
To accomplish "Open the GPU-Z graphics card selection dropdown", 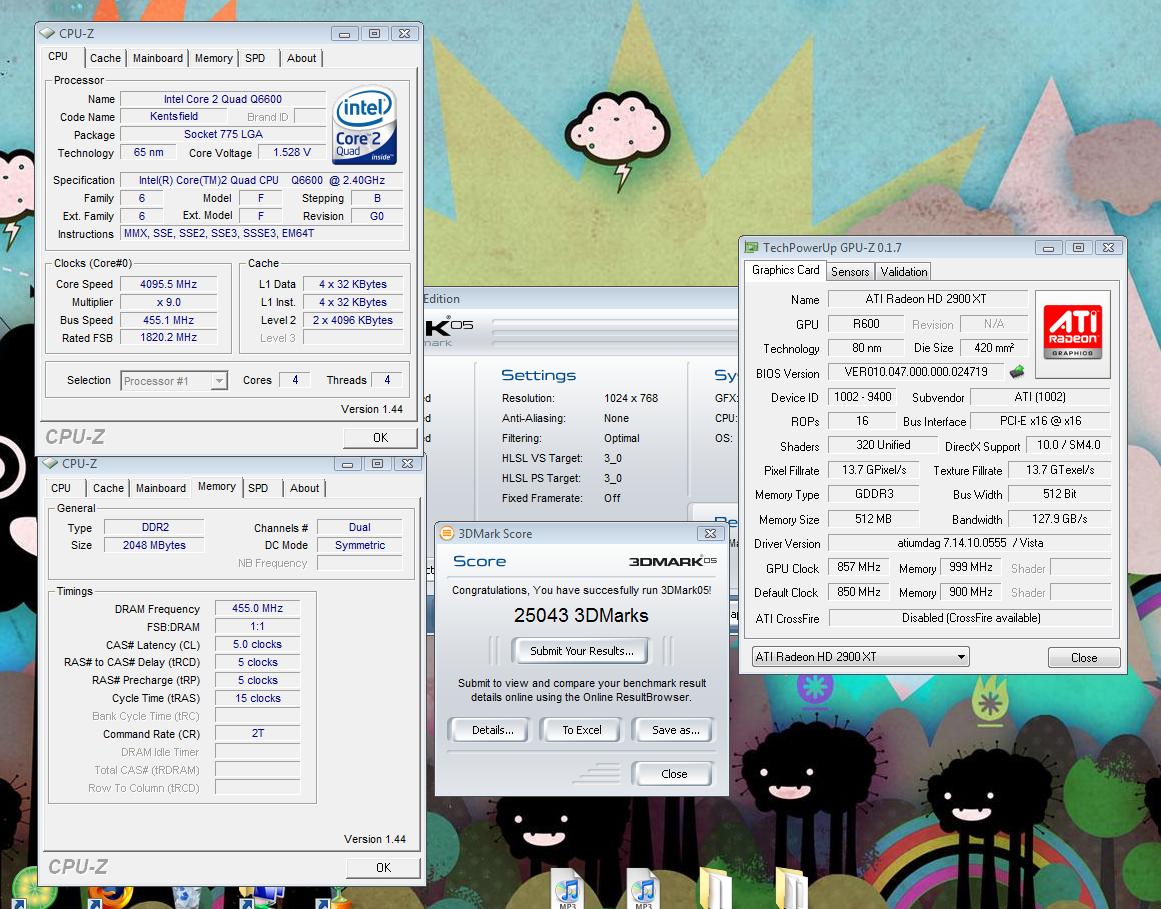I will tap(961, 657).
